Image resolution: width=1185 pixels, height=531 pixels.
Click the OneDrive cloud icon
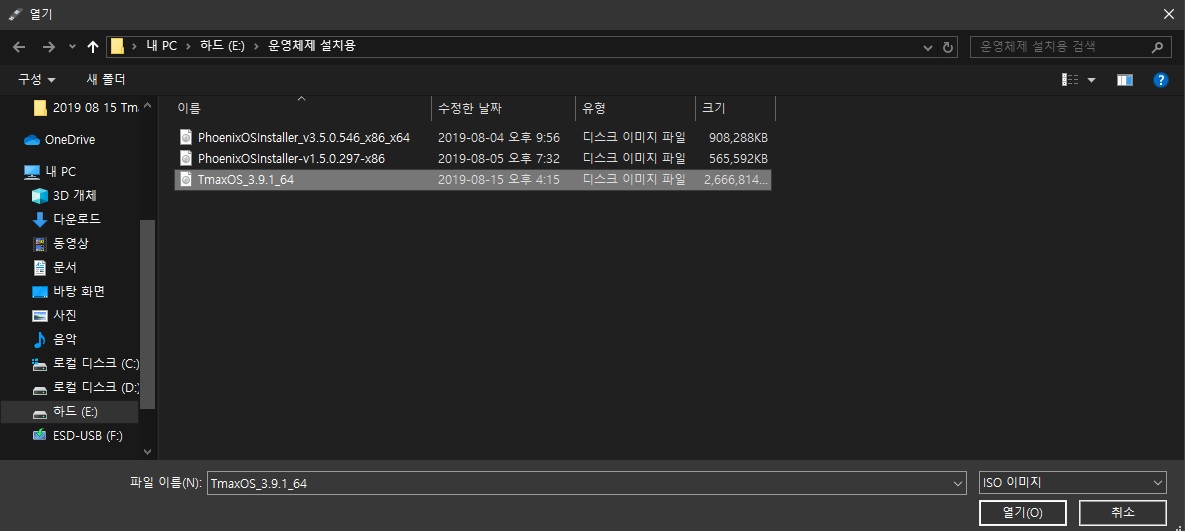(x=32, y=140)
